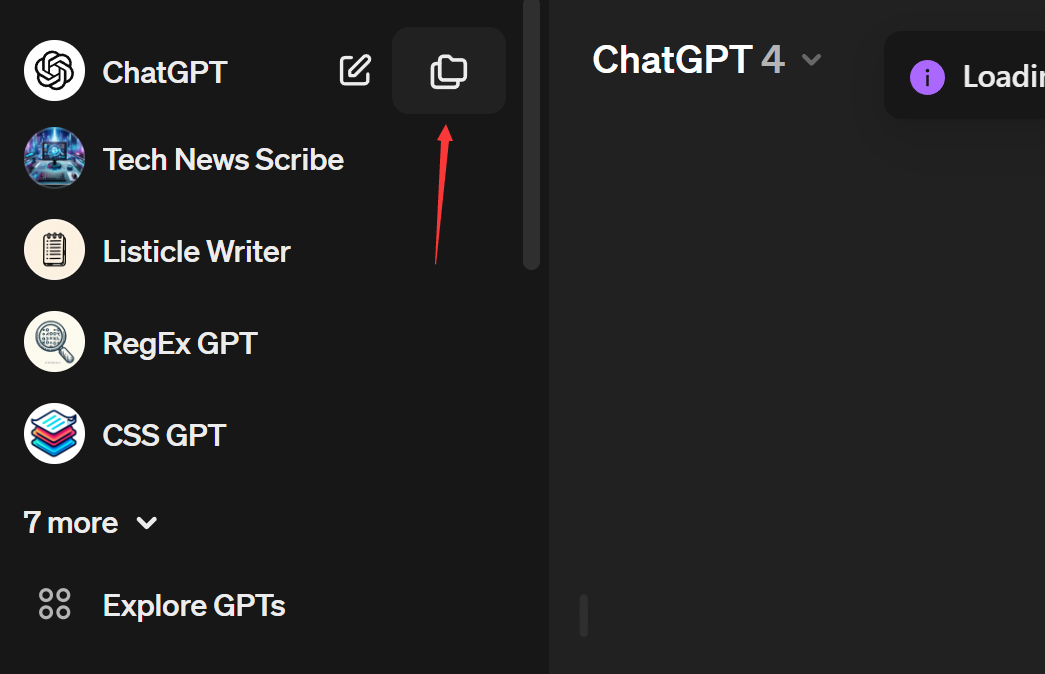Screen dimensions: 1045x674
Task: Select Tech News Scribe from the sidebar
Action: pos(222,158)
